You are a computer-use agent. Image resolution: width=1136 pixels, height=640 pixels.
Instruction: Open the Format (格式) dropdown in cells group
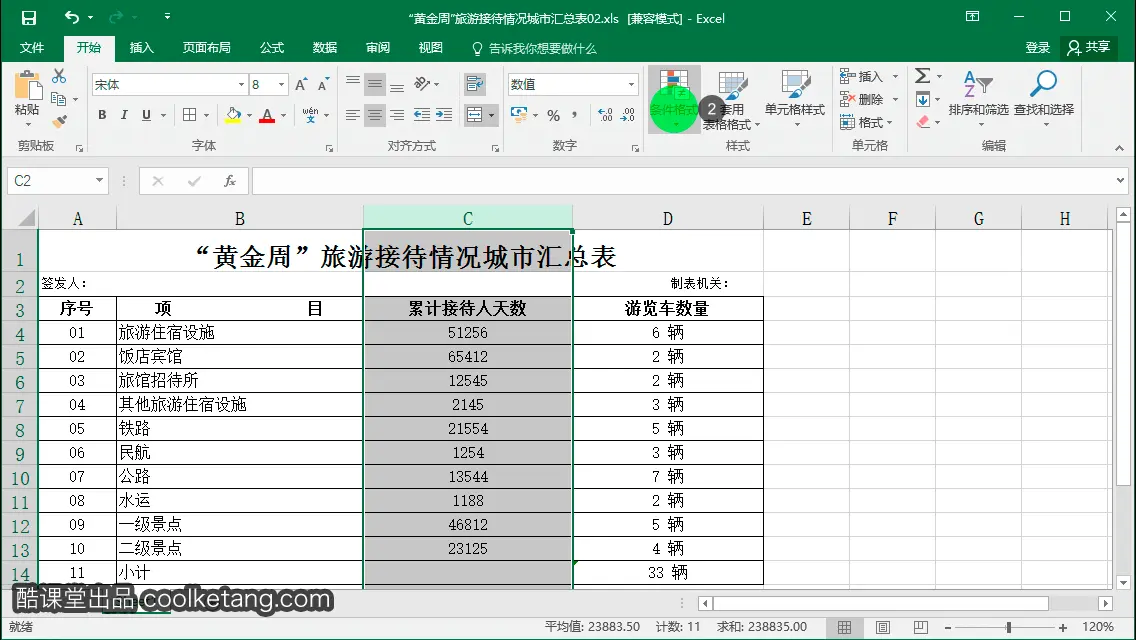click(x=866, y=122)
